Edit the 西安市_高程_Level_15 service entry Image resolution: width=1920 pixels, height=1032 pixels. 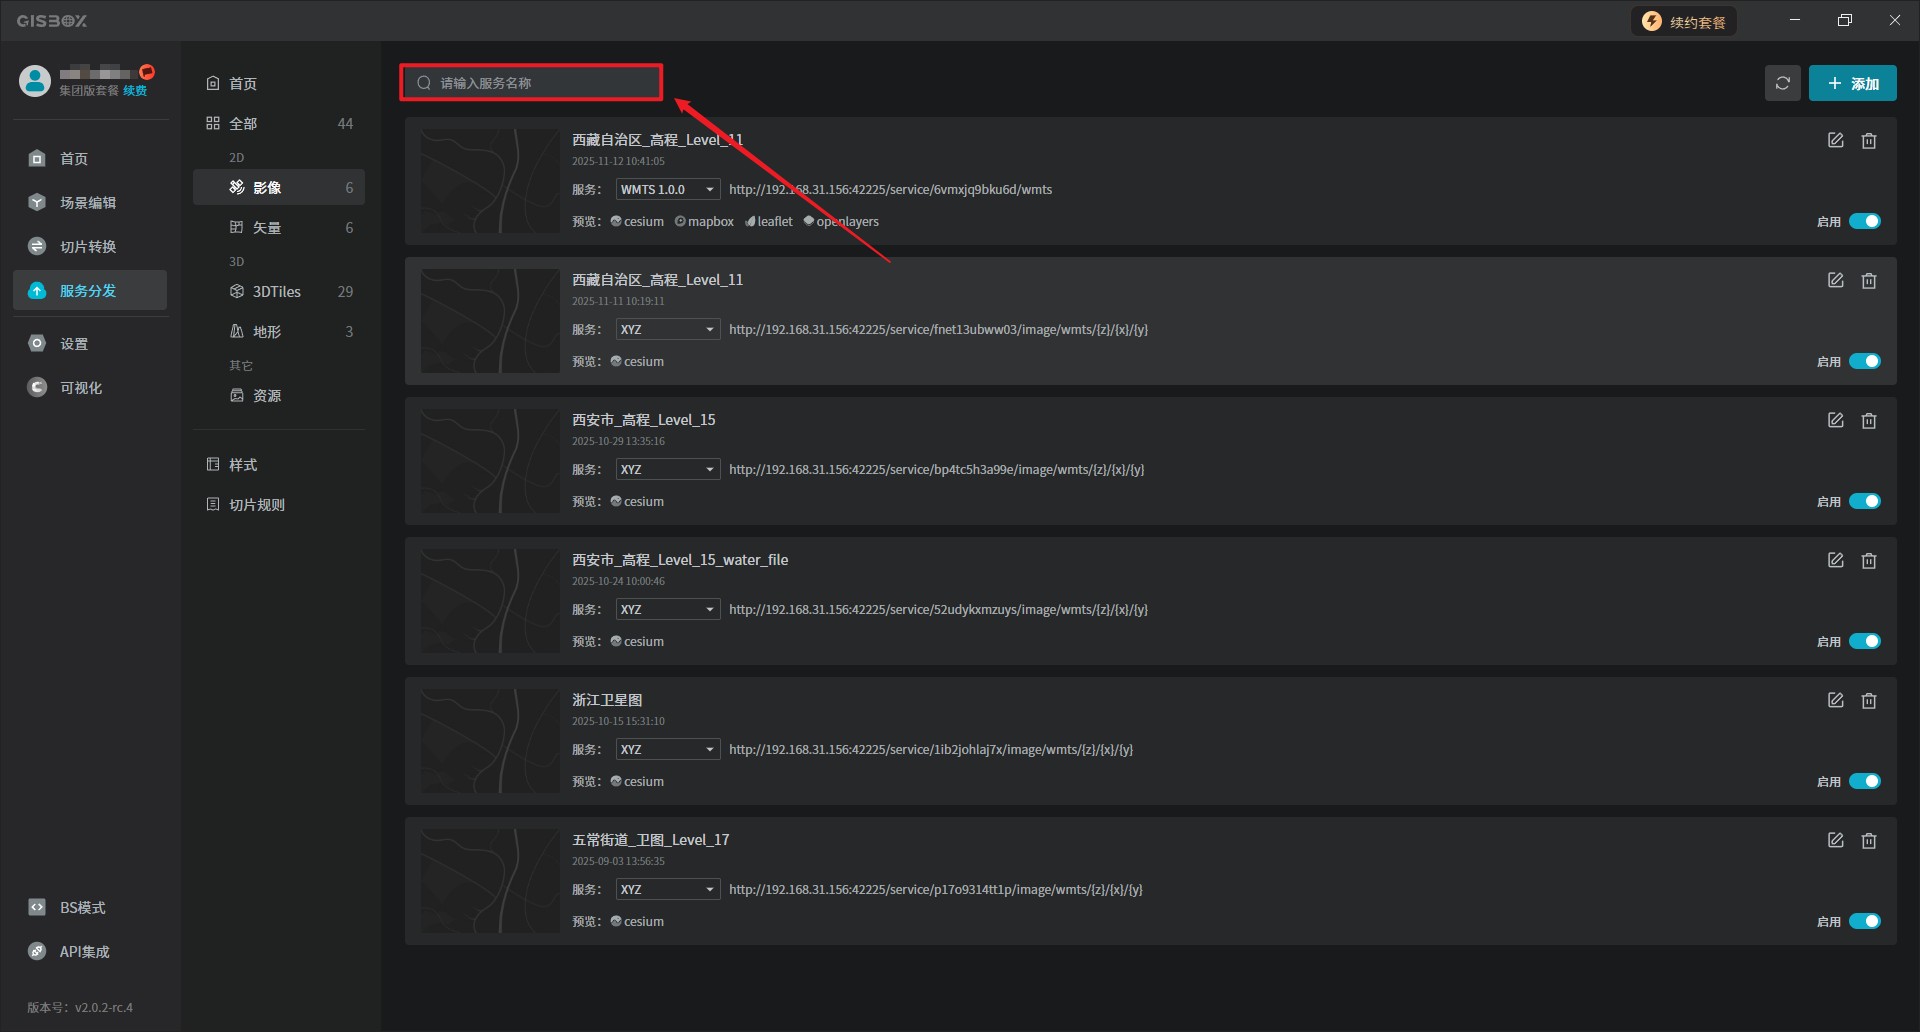(x=1835, y=421)
